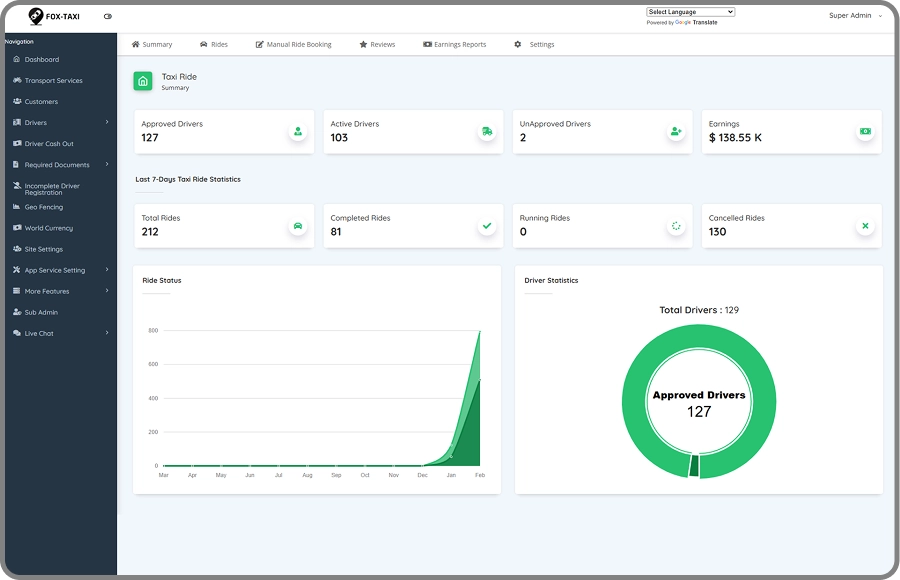Open Customers in the sidebar
Screen dimensions: 900x580
click(x=61, y=101)
